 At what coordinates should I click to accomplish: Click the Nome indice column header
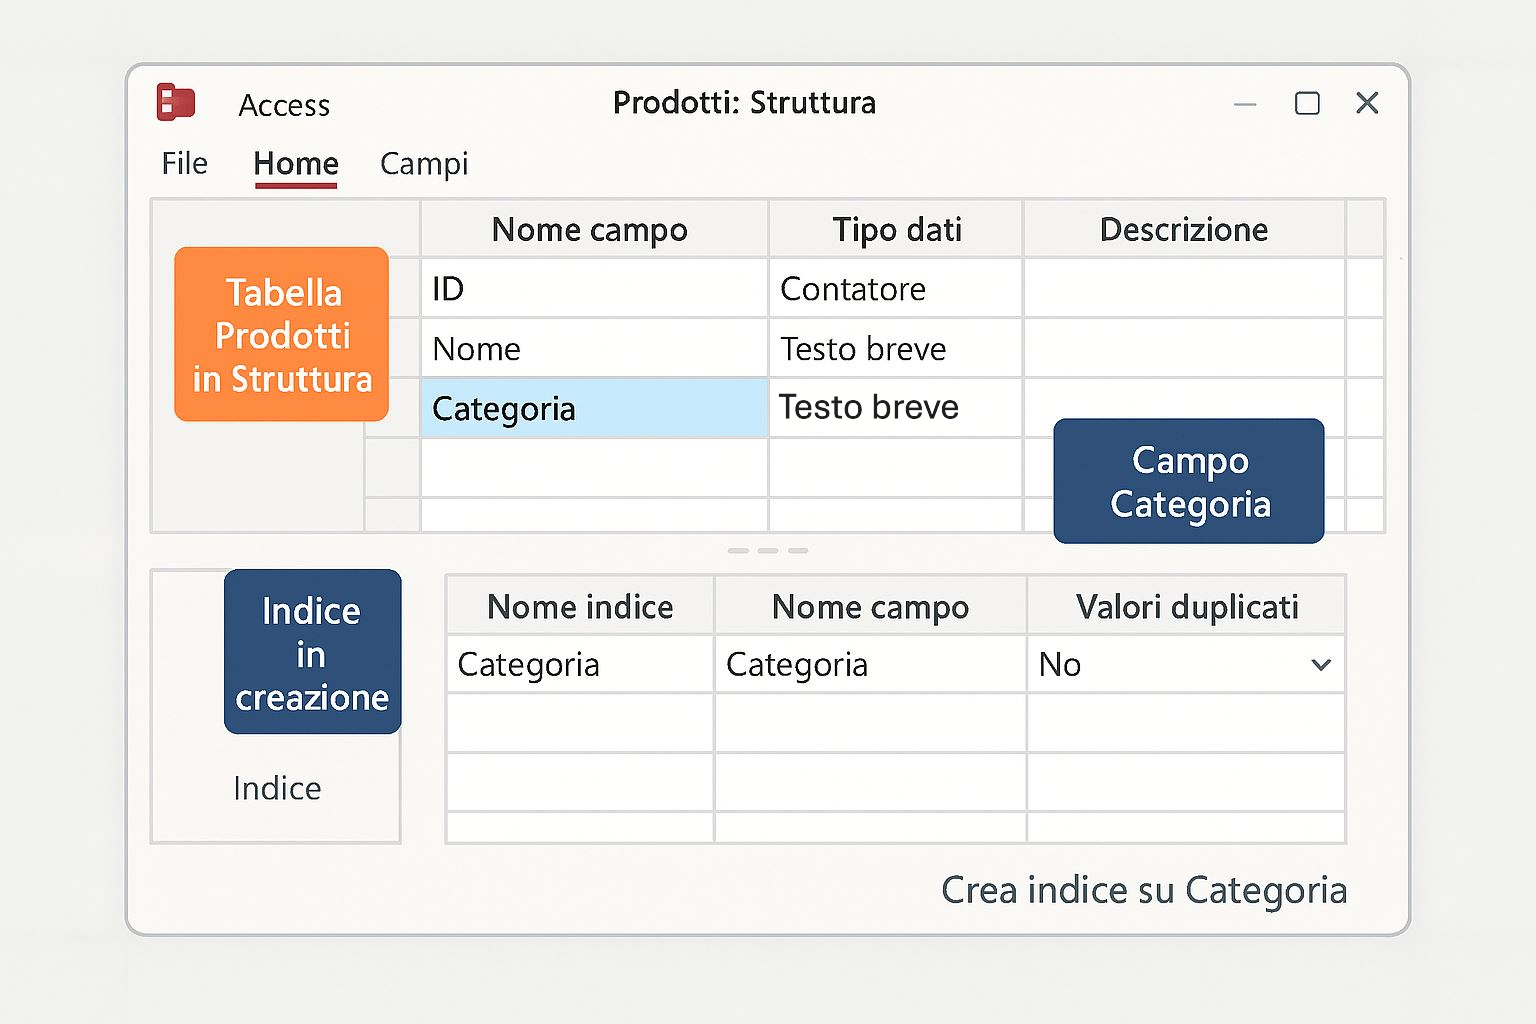tap(580, 607)
